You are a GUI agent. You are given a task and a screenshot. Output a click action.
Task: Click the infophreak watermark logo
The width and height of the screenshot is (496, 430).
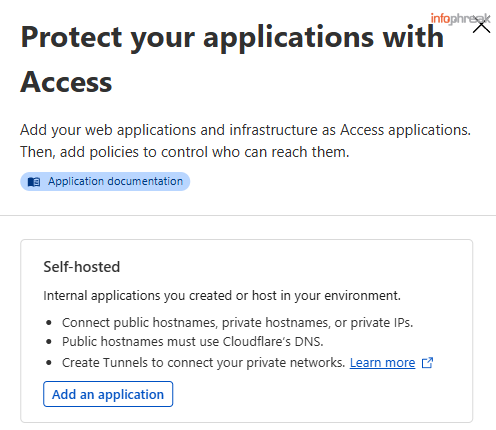pyautogui.click(x=460, y=19)
